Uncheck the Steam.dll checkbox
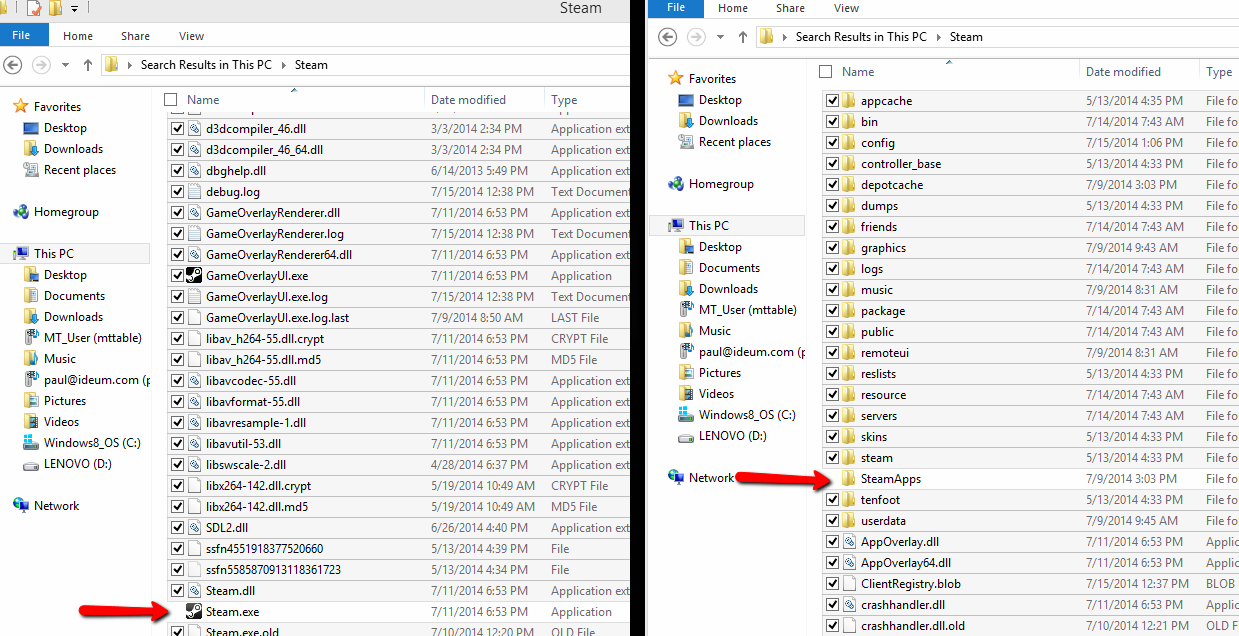 click(178, 590)
